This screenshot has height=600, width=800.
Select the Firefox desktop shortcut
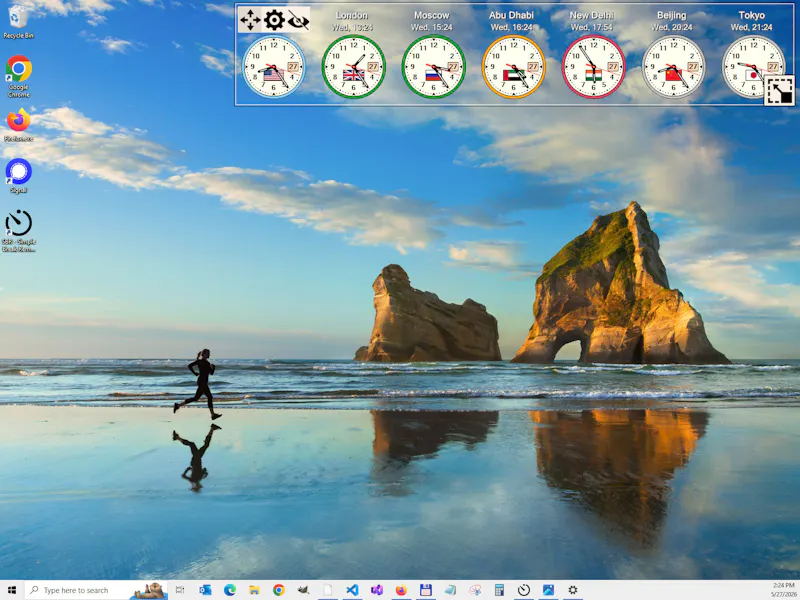point(18,124)
